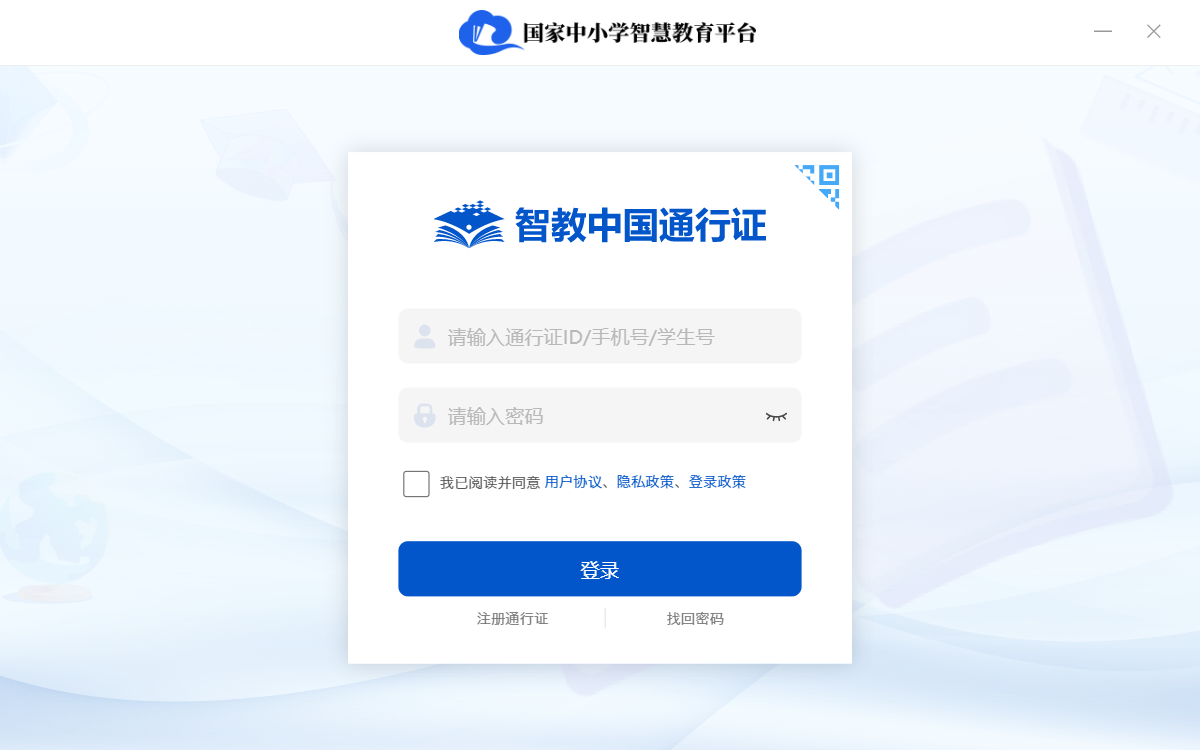Switch to QR code login in the card corner
Image resolution: width=1200 pixels, height=750 pixels.
(819, 186)
